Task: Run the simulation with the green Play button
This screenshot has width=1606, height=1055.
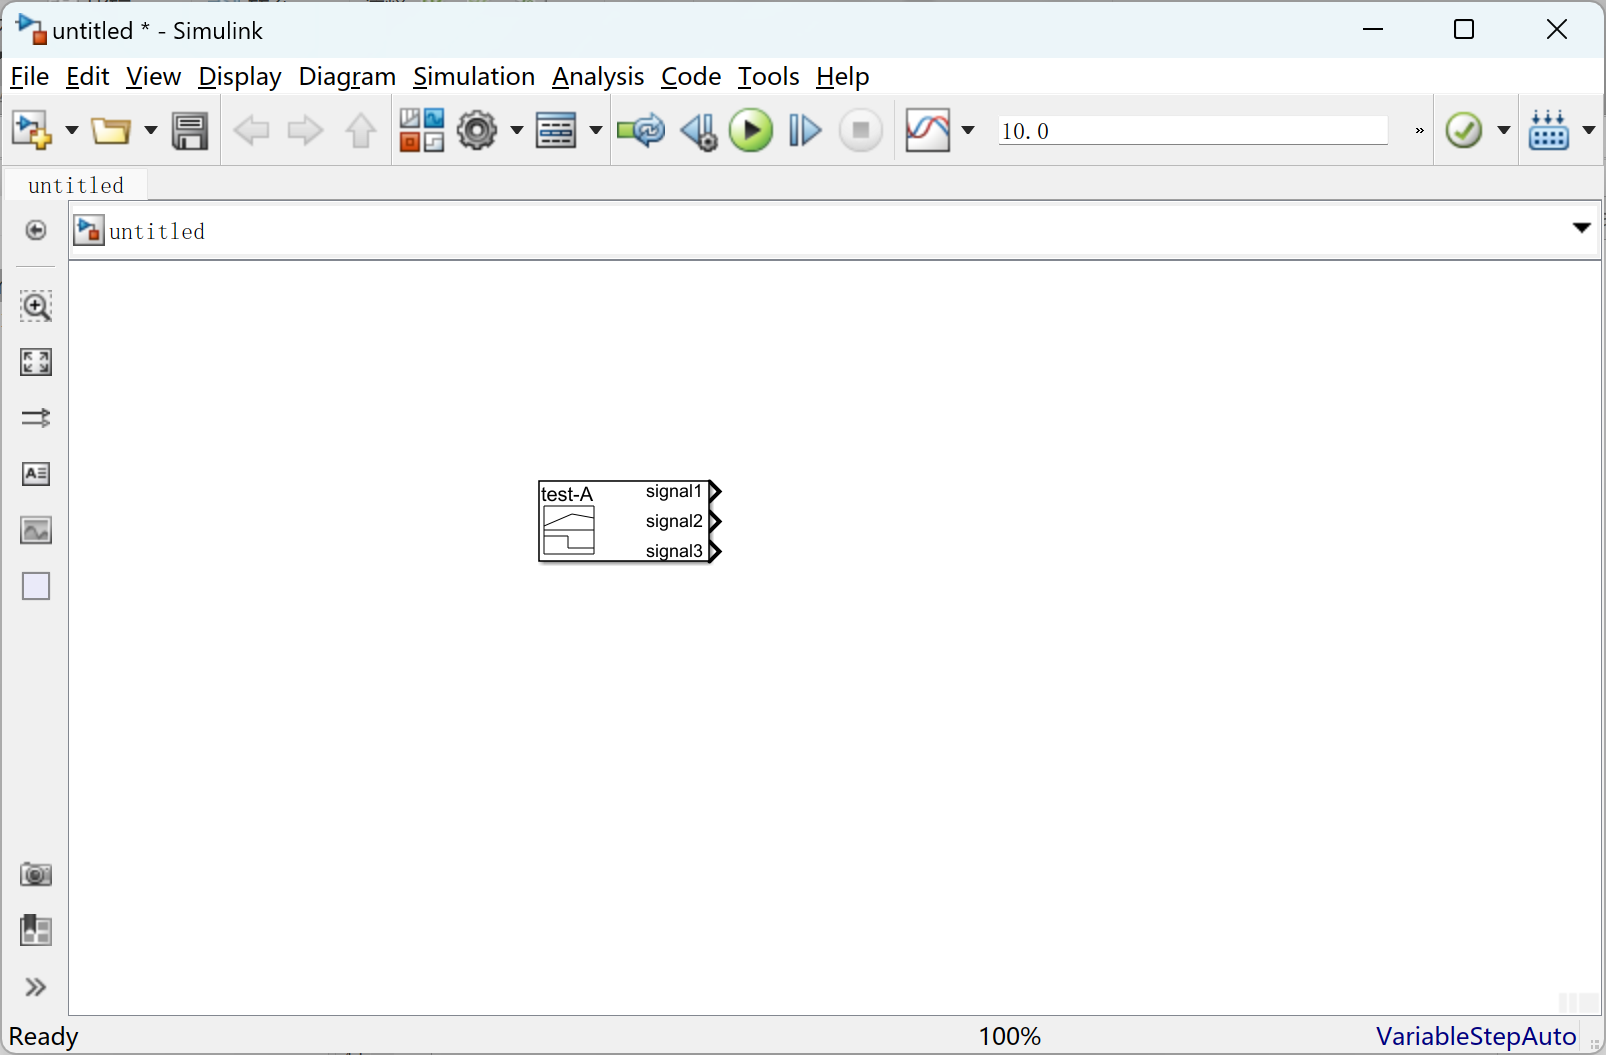Action: tap(751, 131)
